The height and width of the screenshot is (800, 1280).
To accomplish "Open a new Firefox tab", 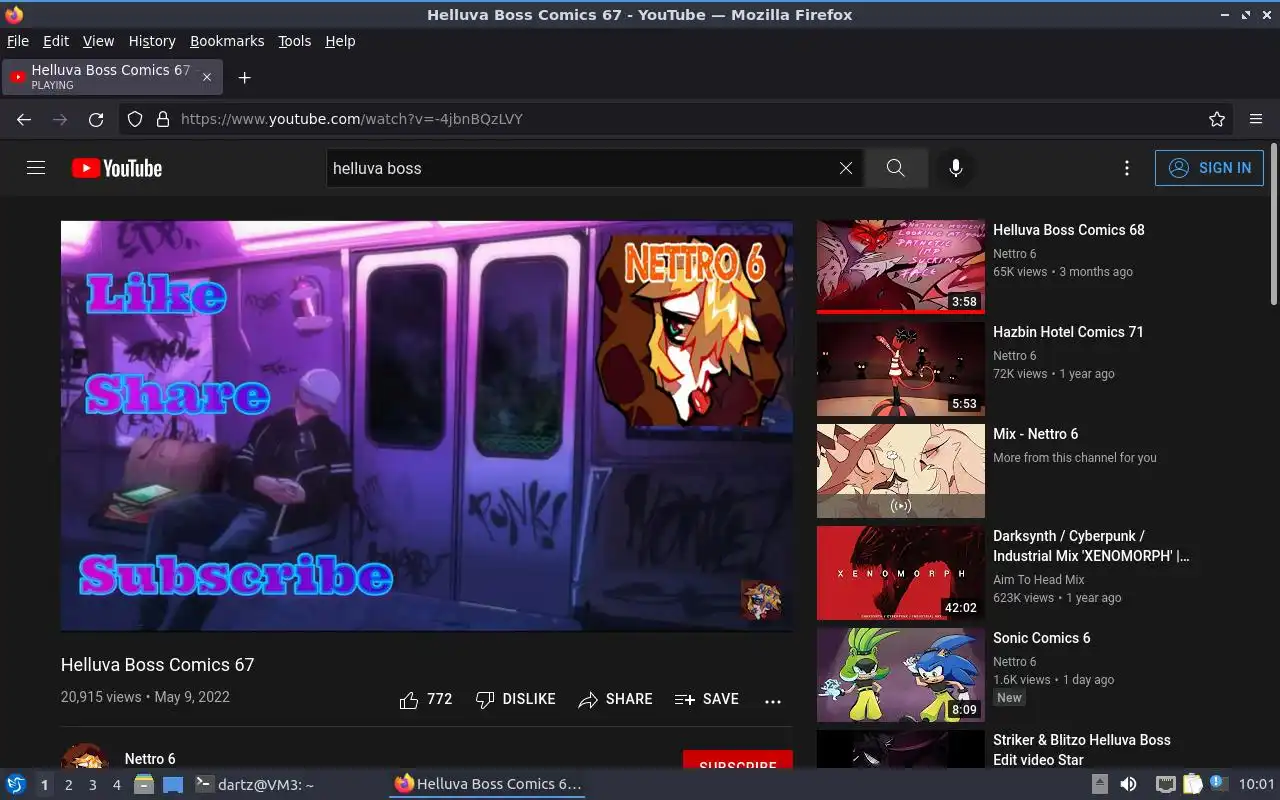I will (x=244, y=77).
